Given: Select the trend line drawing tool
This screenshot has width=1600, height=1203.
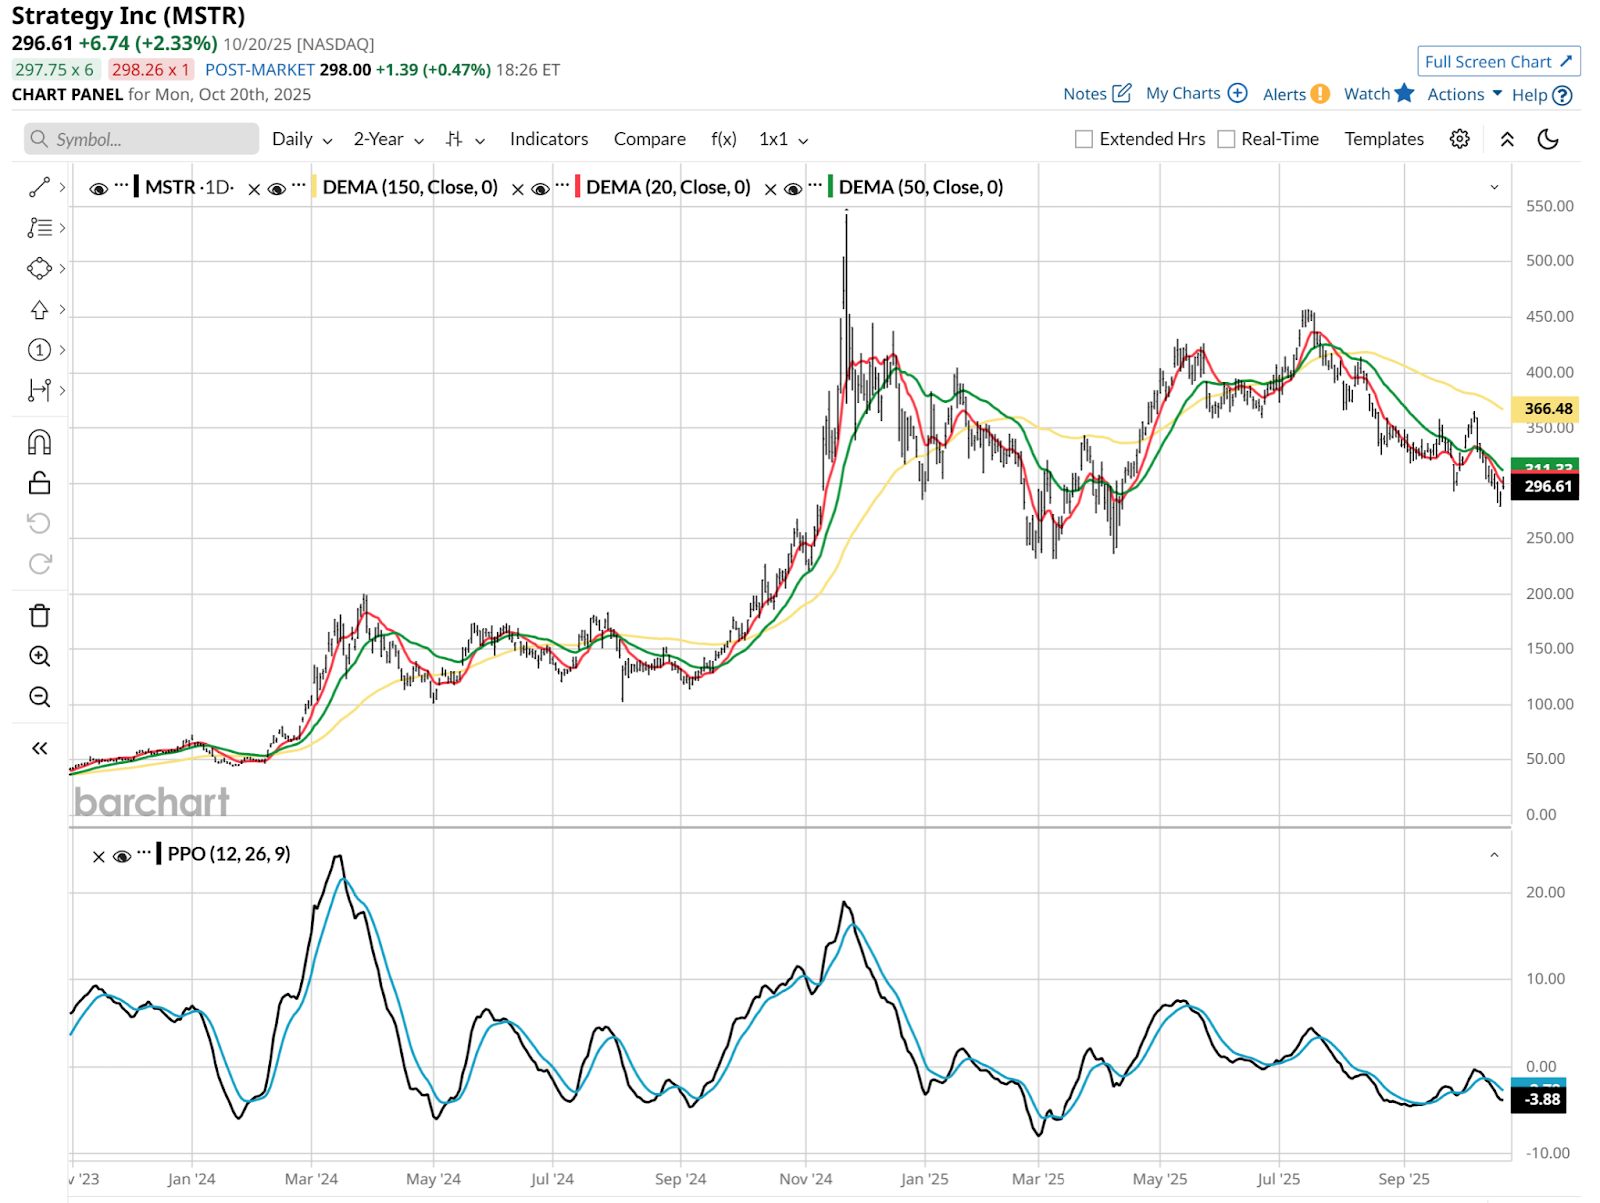Looking at the screenshot, I should [x=39, y=187].
